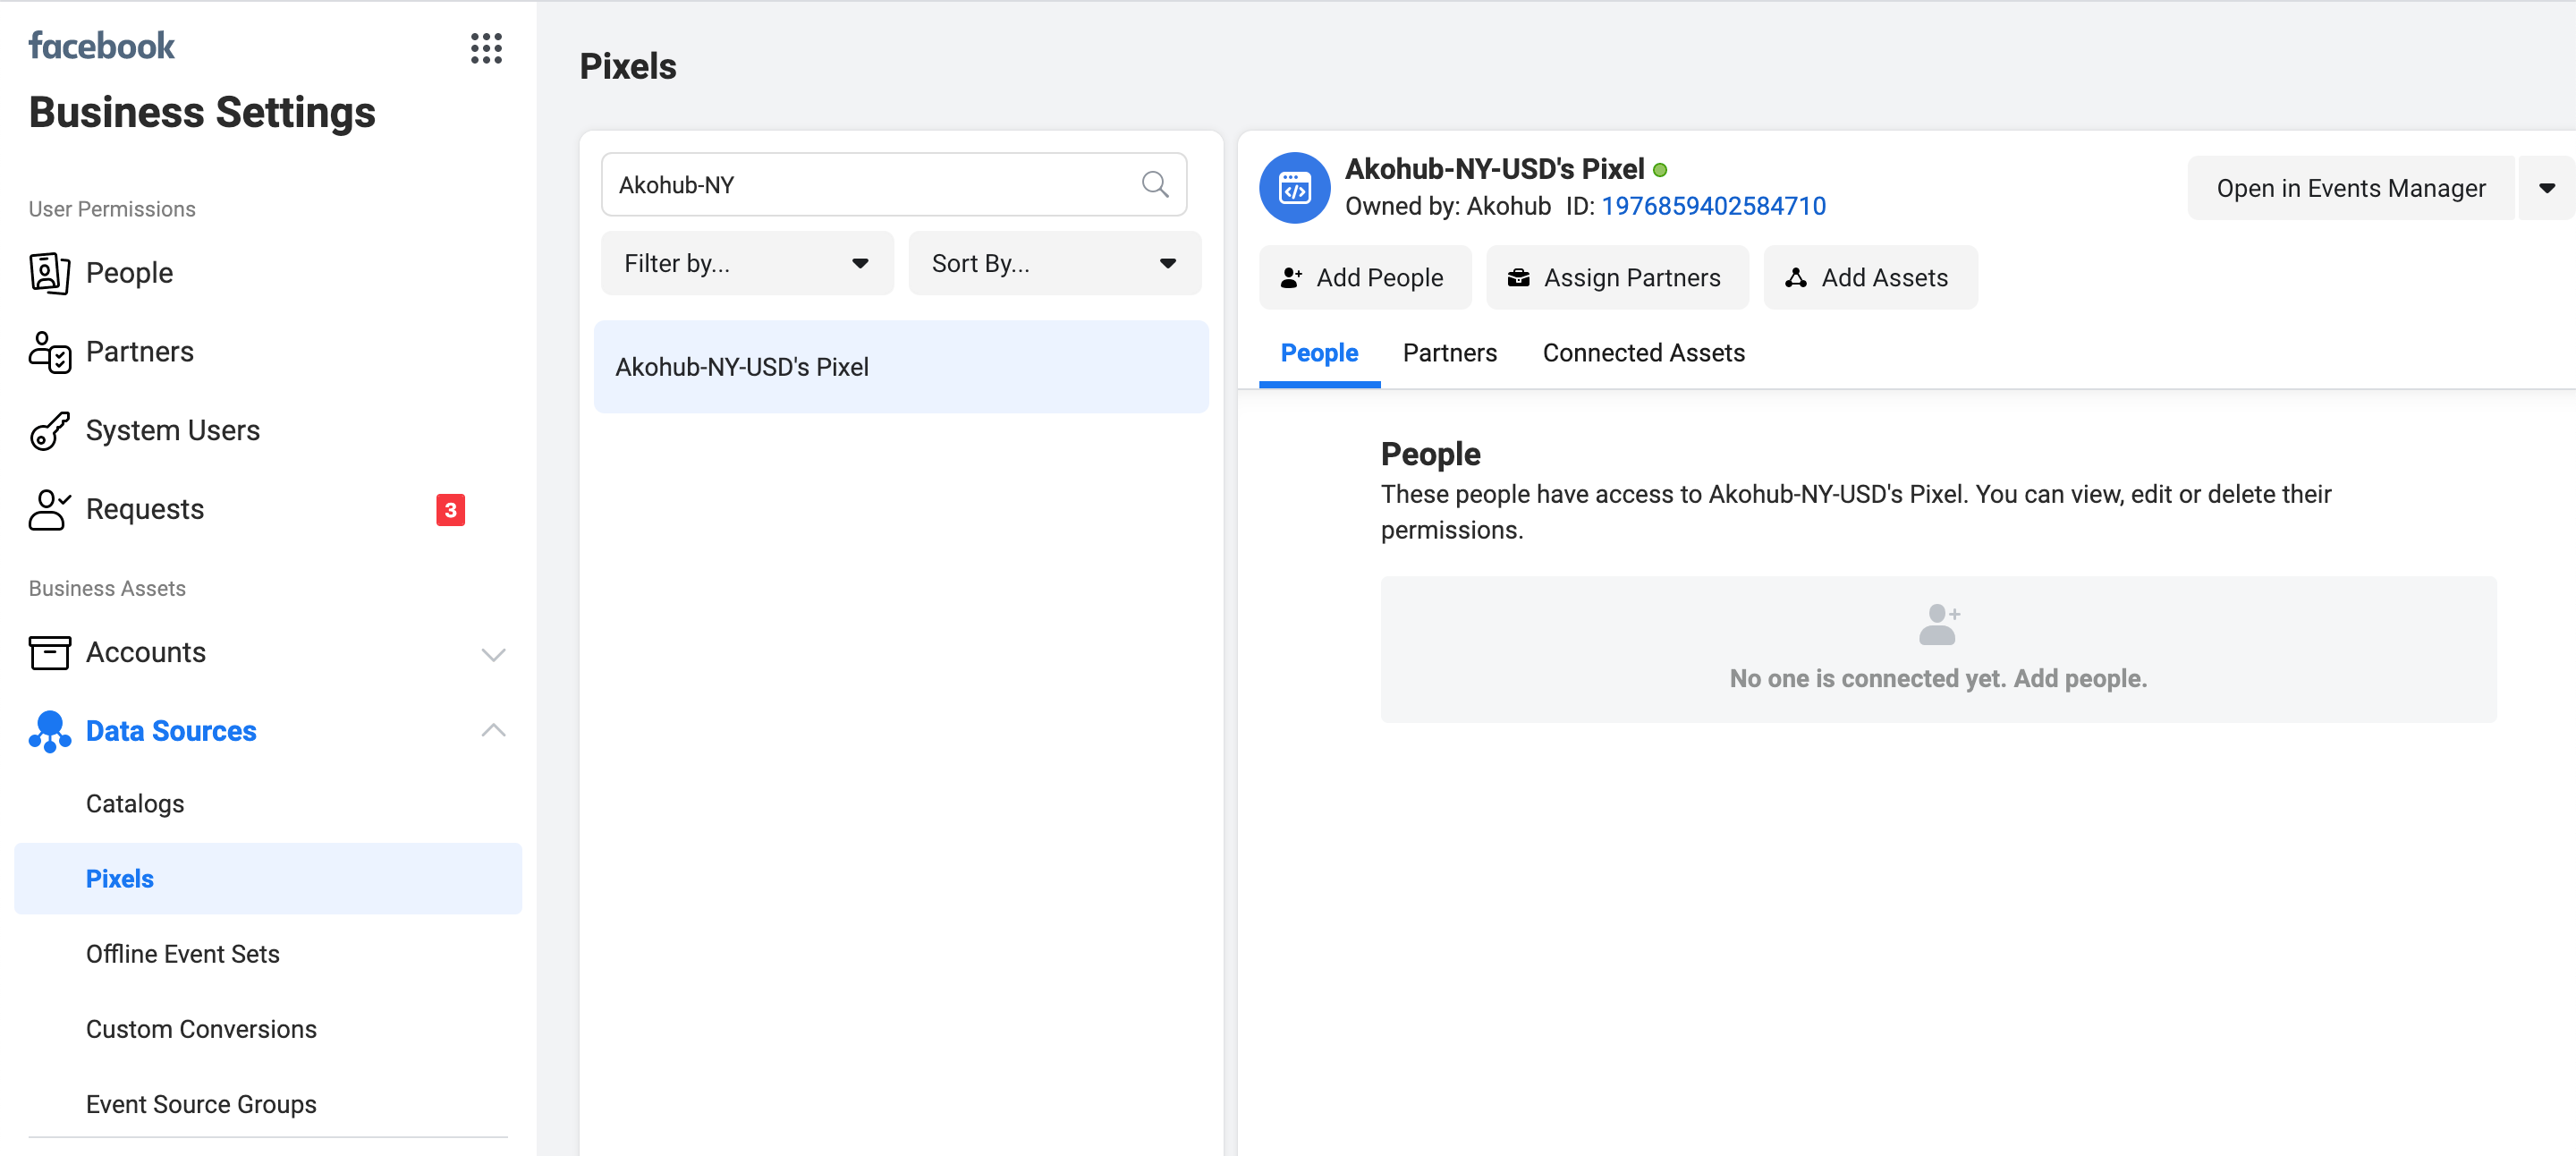Viewport: 2576px width, 1156px height.
Task: Click the blue pixel code icon
Action: [1294, 187]
